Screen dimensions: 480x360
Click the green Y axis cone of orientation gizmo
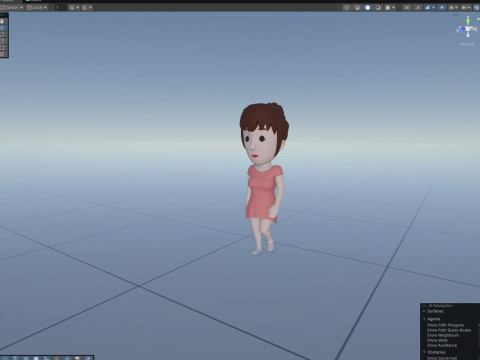coord(468,22)
